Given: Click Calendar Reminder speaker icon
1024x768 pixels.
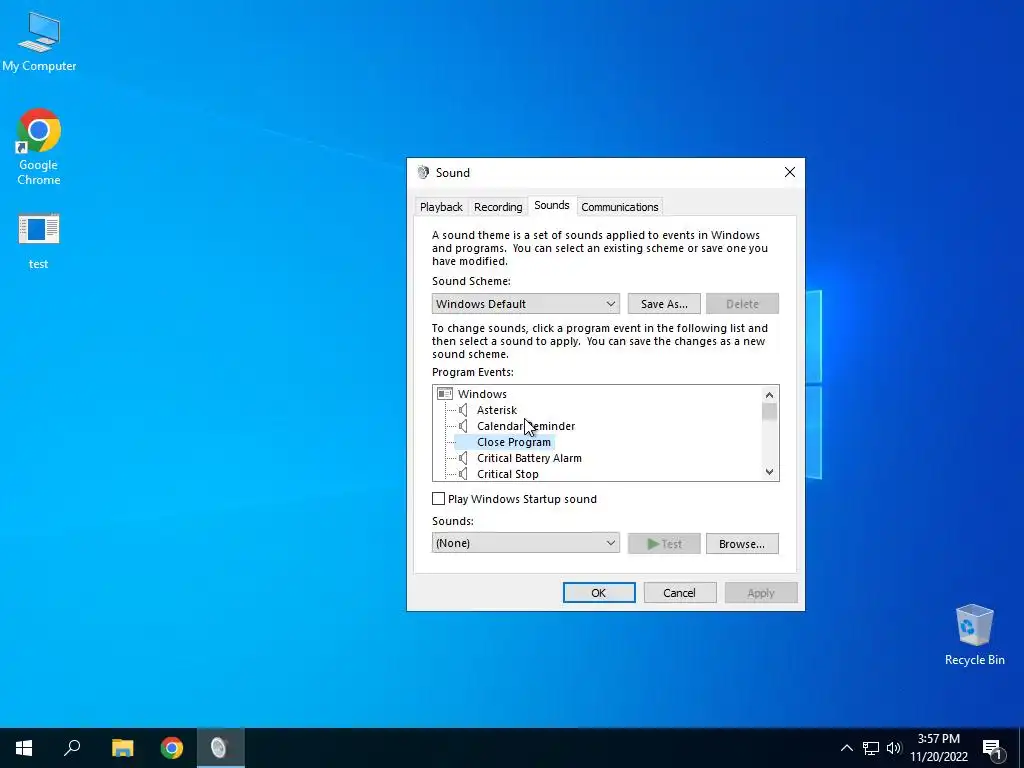Looking at the screenshot, I should (x=463, y=426).
